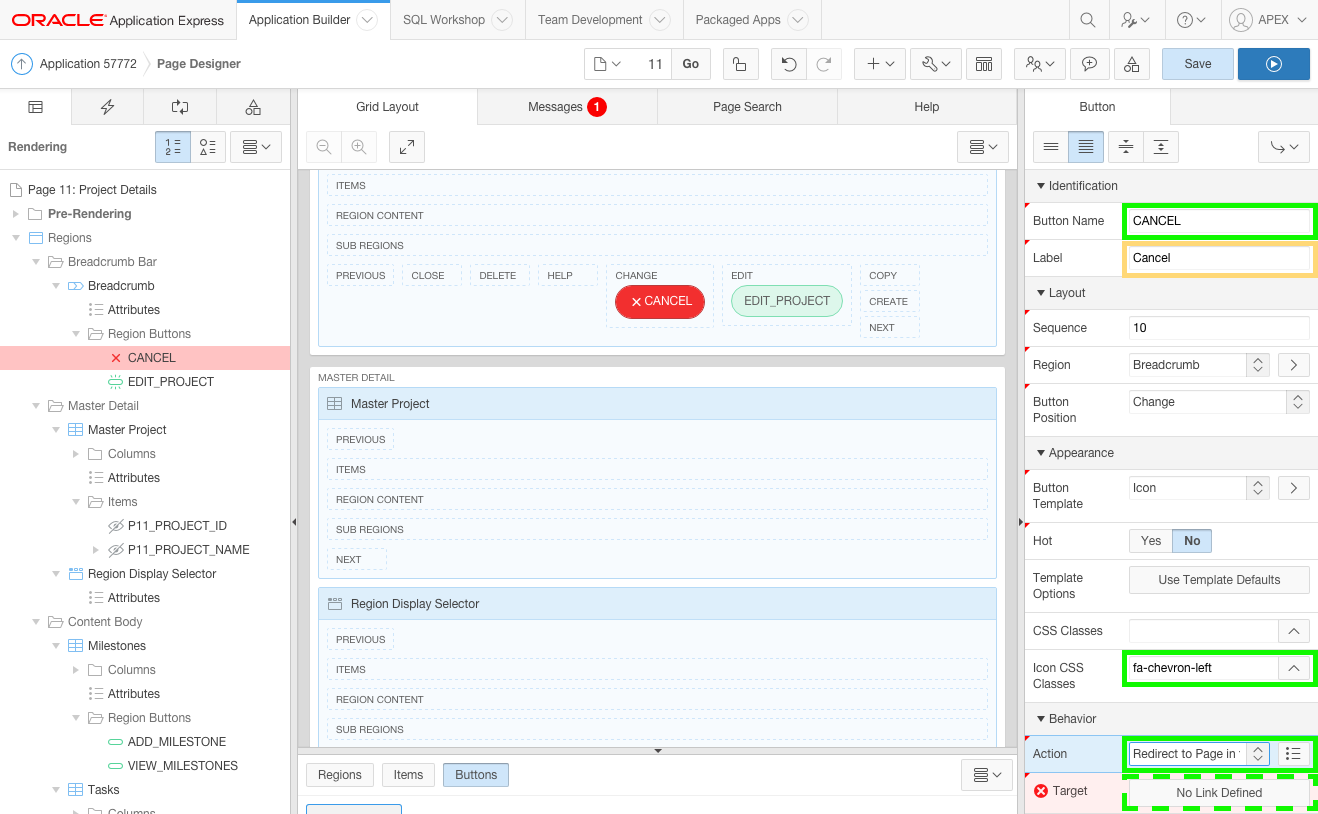
Task: Open the grid layout options menu
Action: (983, 147)
